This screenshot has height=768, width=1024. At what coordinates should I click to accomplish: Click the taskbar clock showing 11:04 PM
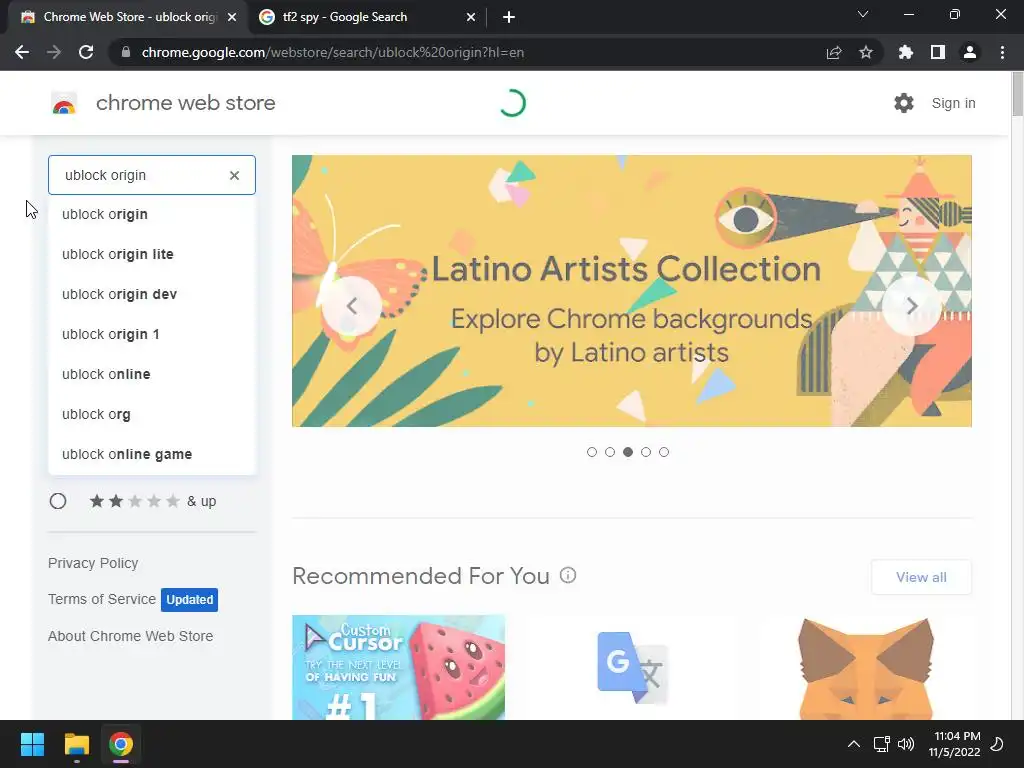pyautogui.click(x=955, y=744)
